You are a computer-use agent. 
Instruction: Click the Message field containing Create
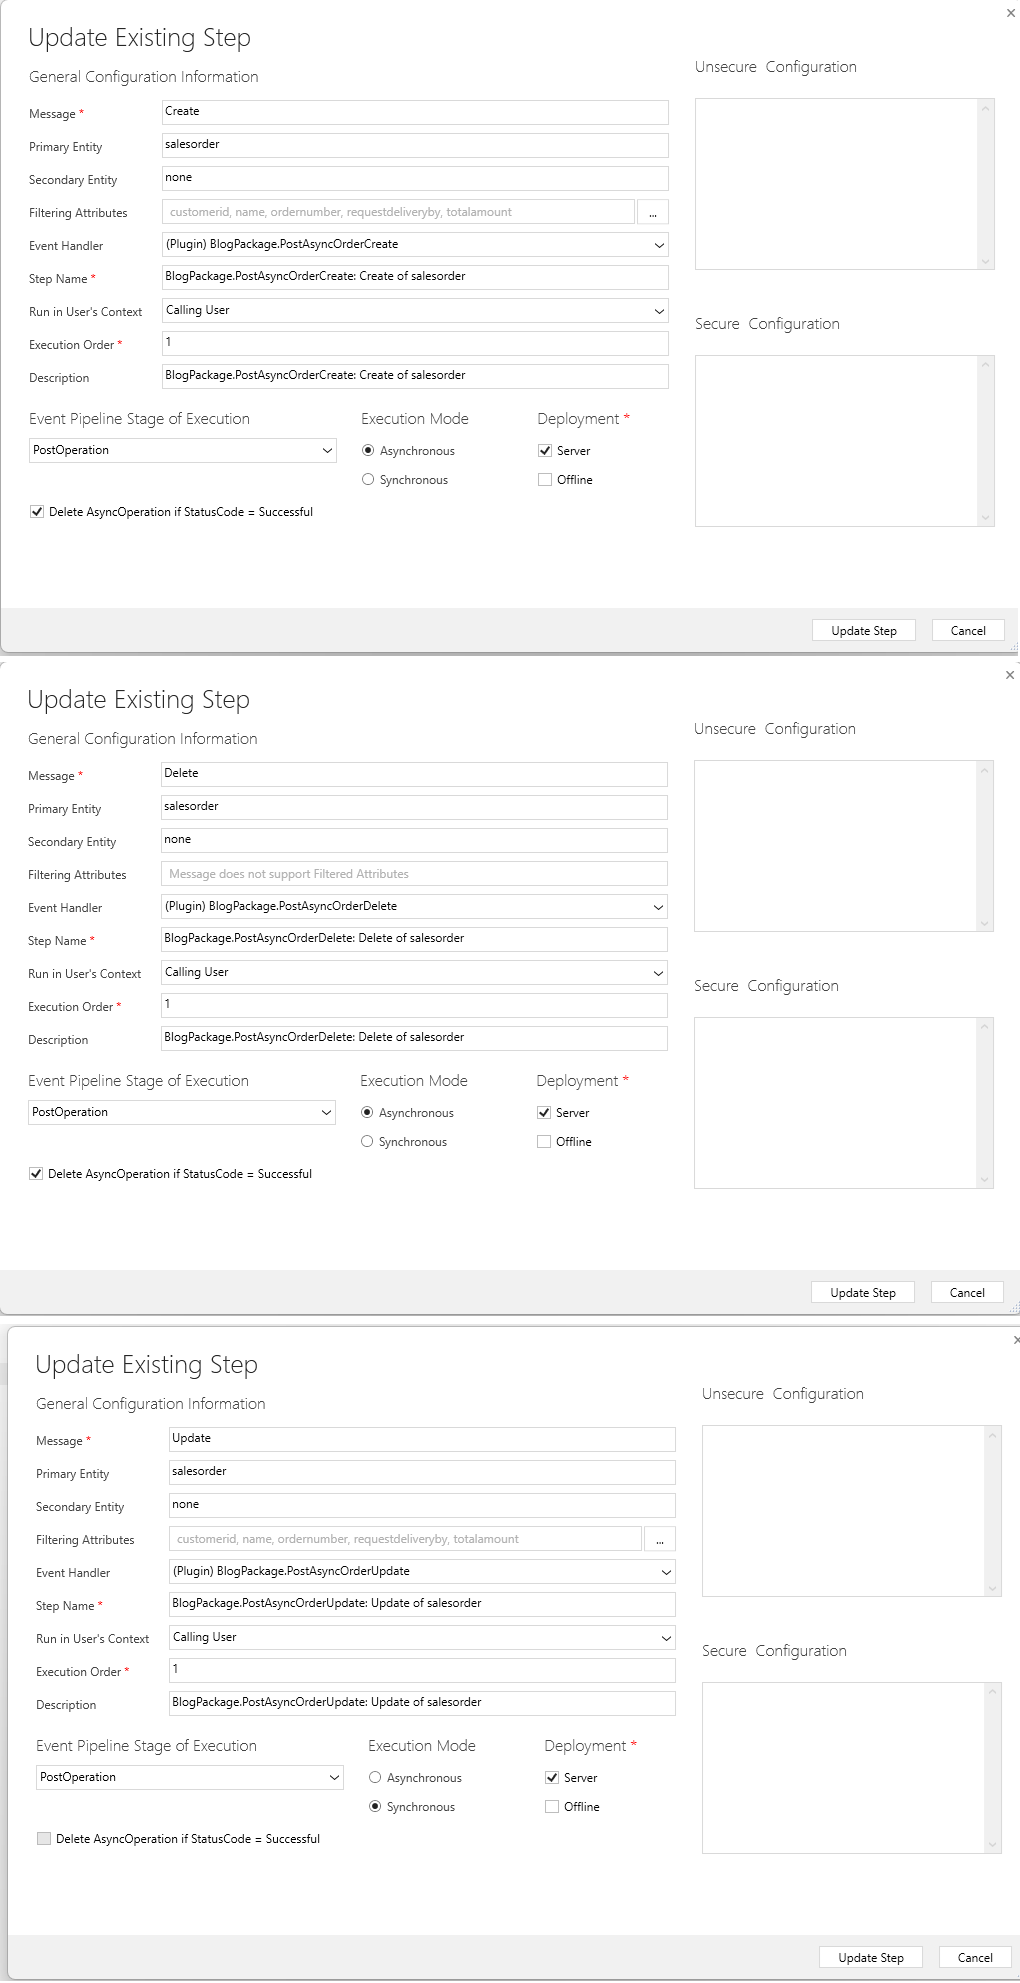click(415, 112)
